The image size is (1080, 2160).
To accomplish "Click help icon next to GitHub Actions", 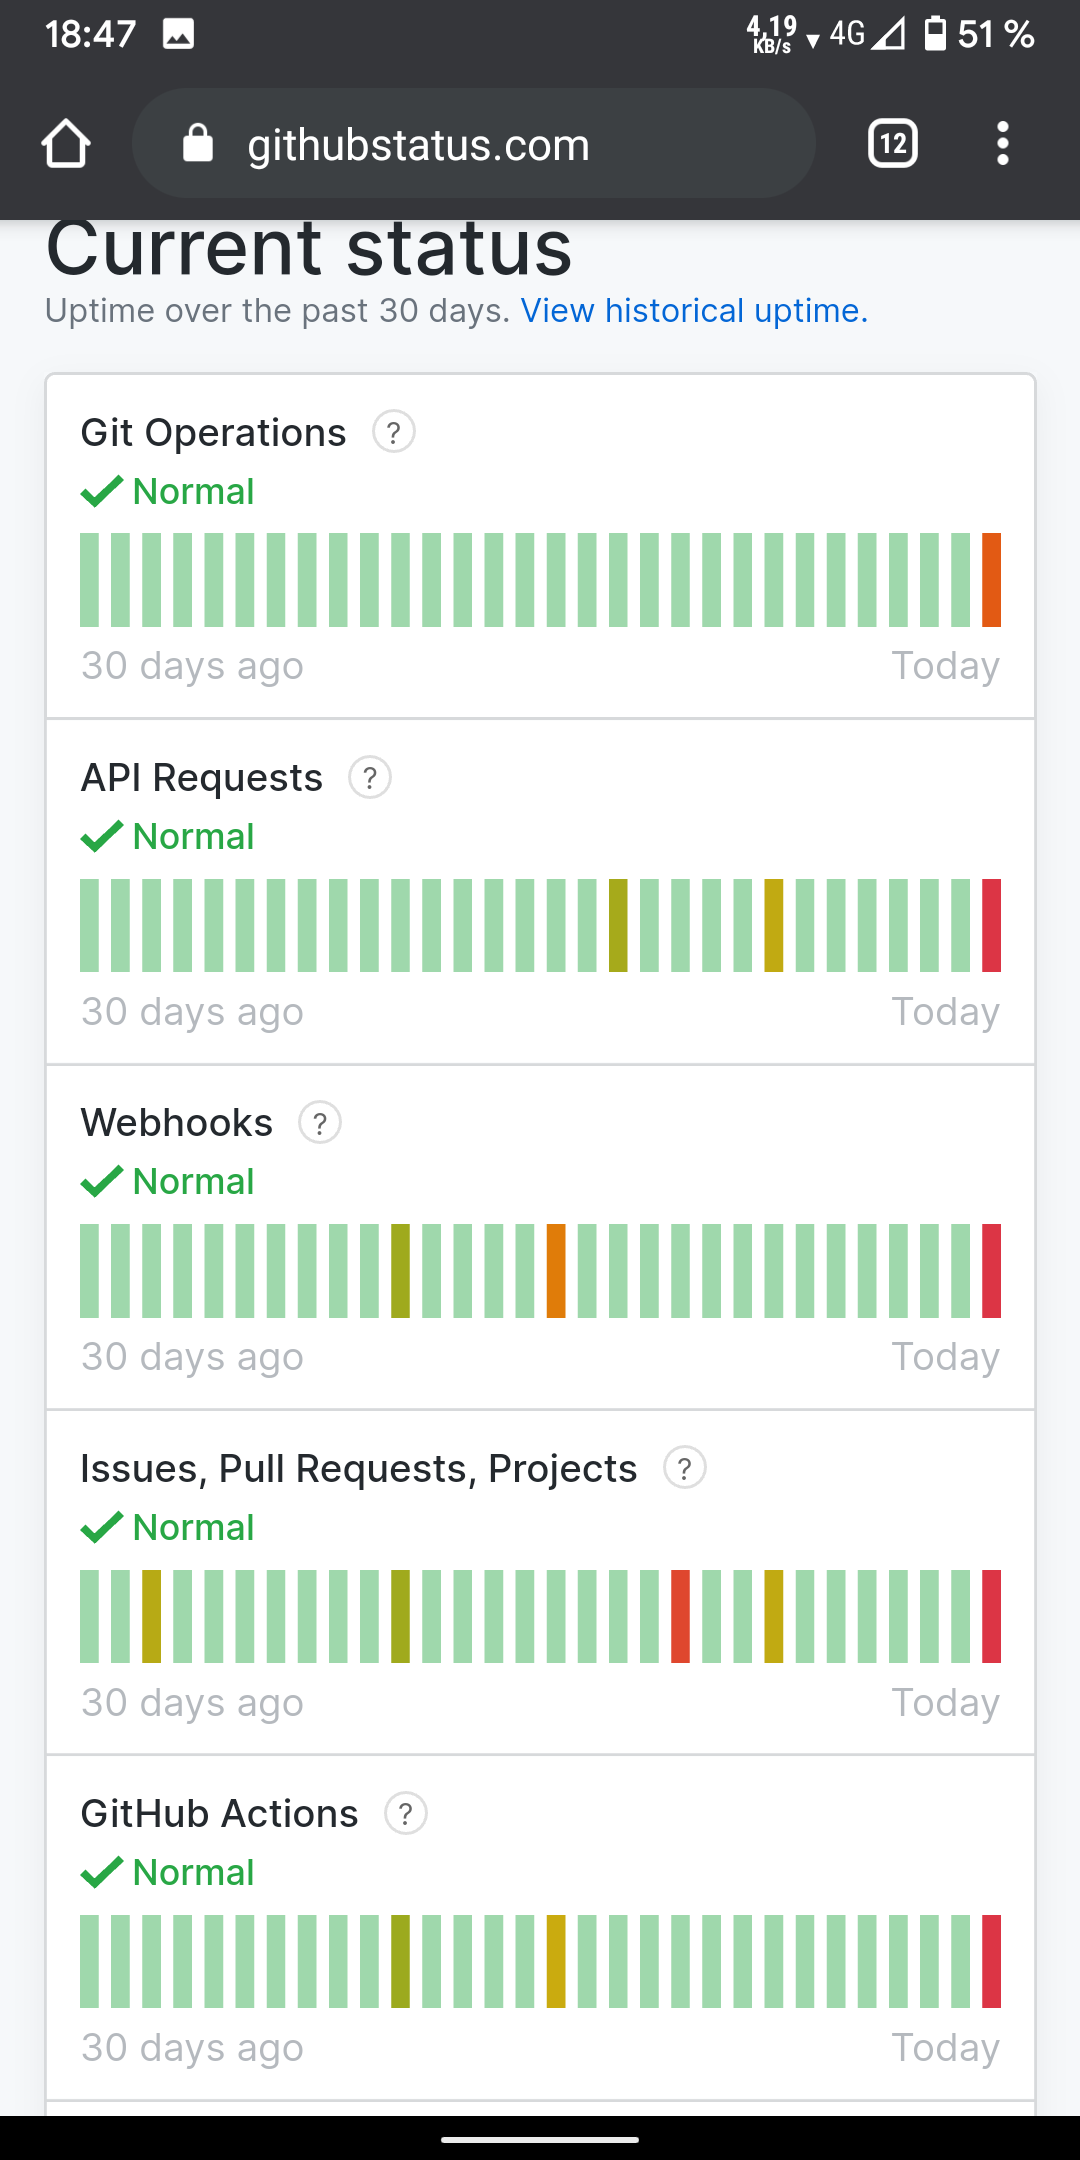I will coord(406,1813).
